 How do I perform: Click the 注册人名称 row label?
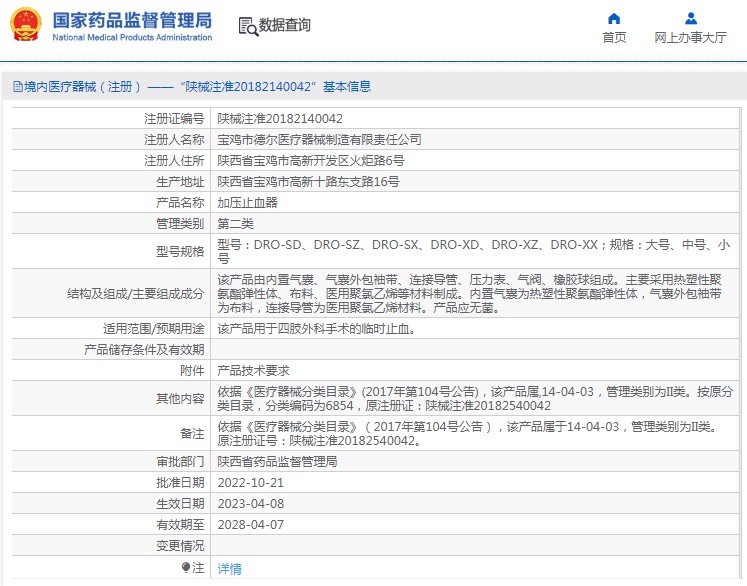pos(174,140)
